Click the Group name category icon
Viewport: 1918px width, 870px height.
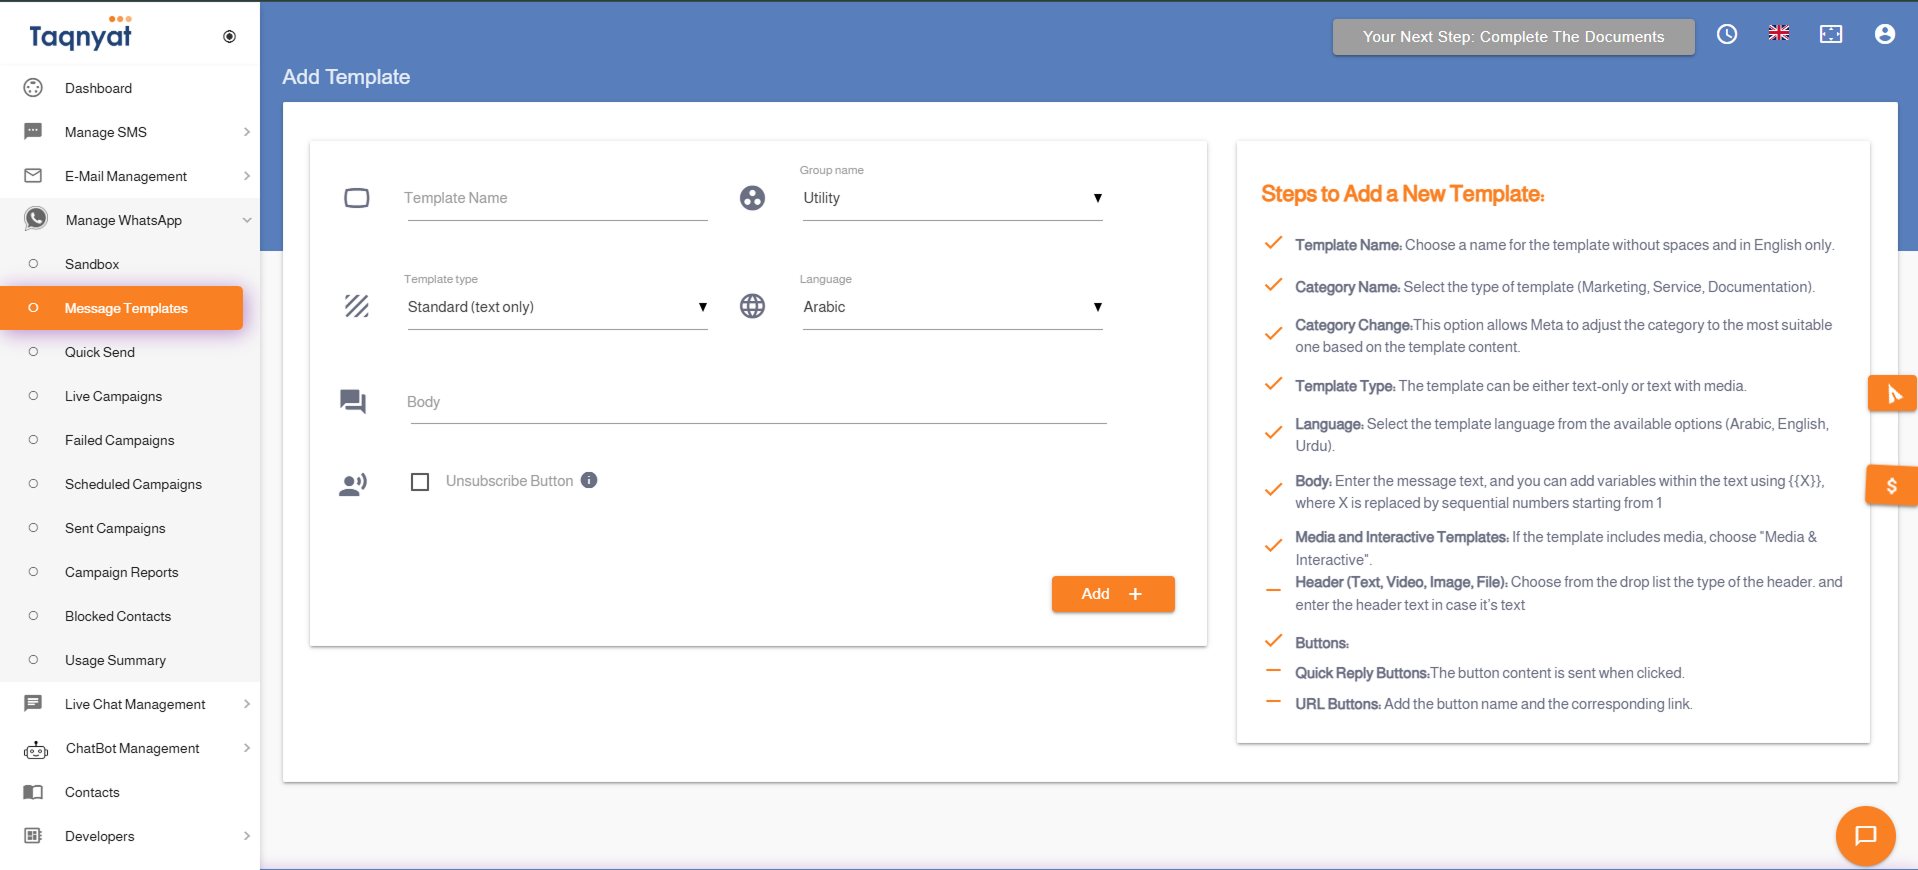[752, 198]
